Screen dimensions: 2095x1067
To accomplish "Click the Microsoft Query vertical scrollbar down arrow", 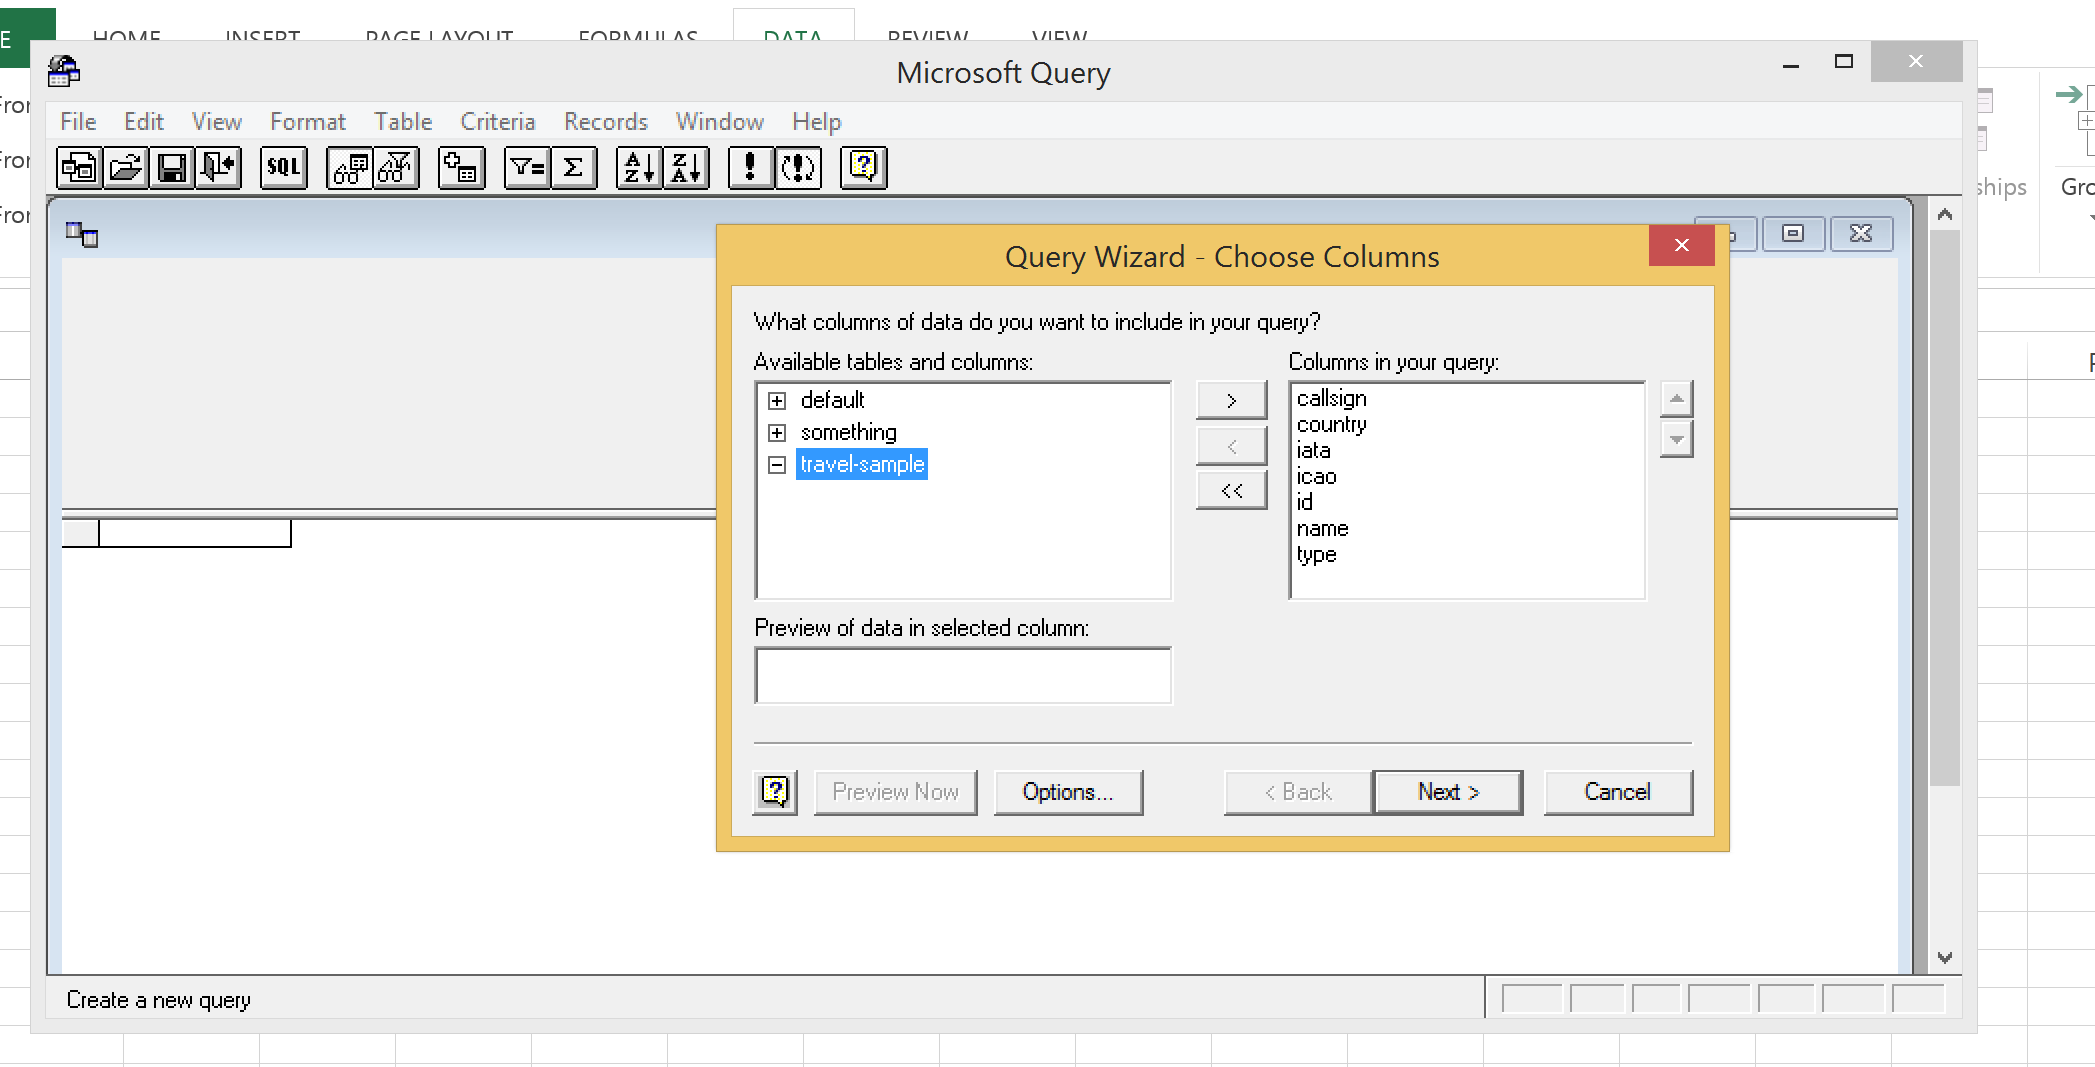I will [x=1944, y=957].
